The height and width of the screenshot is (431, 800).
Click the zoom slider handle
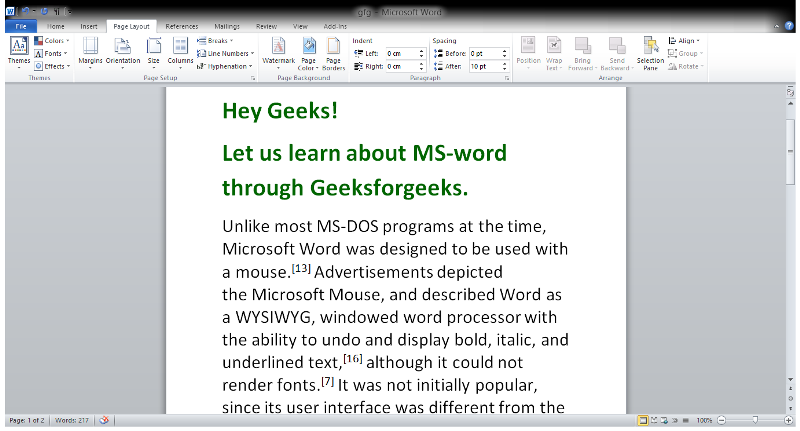tap(755, 420)
